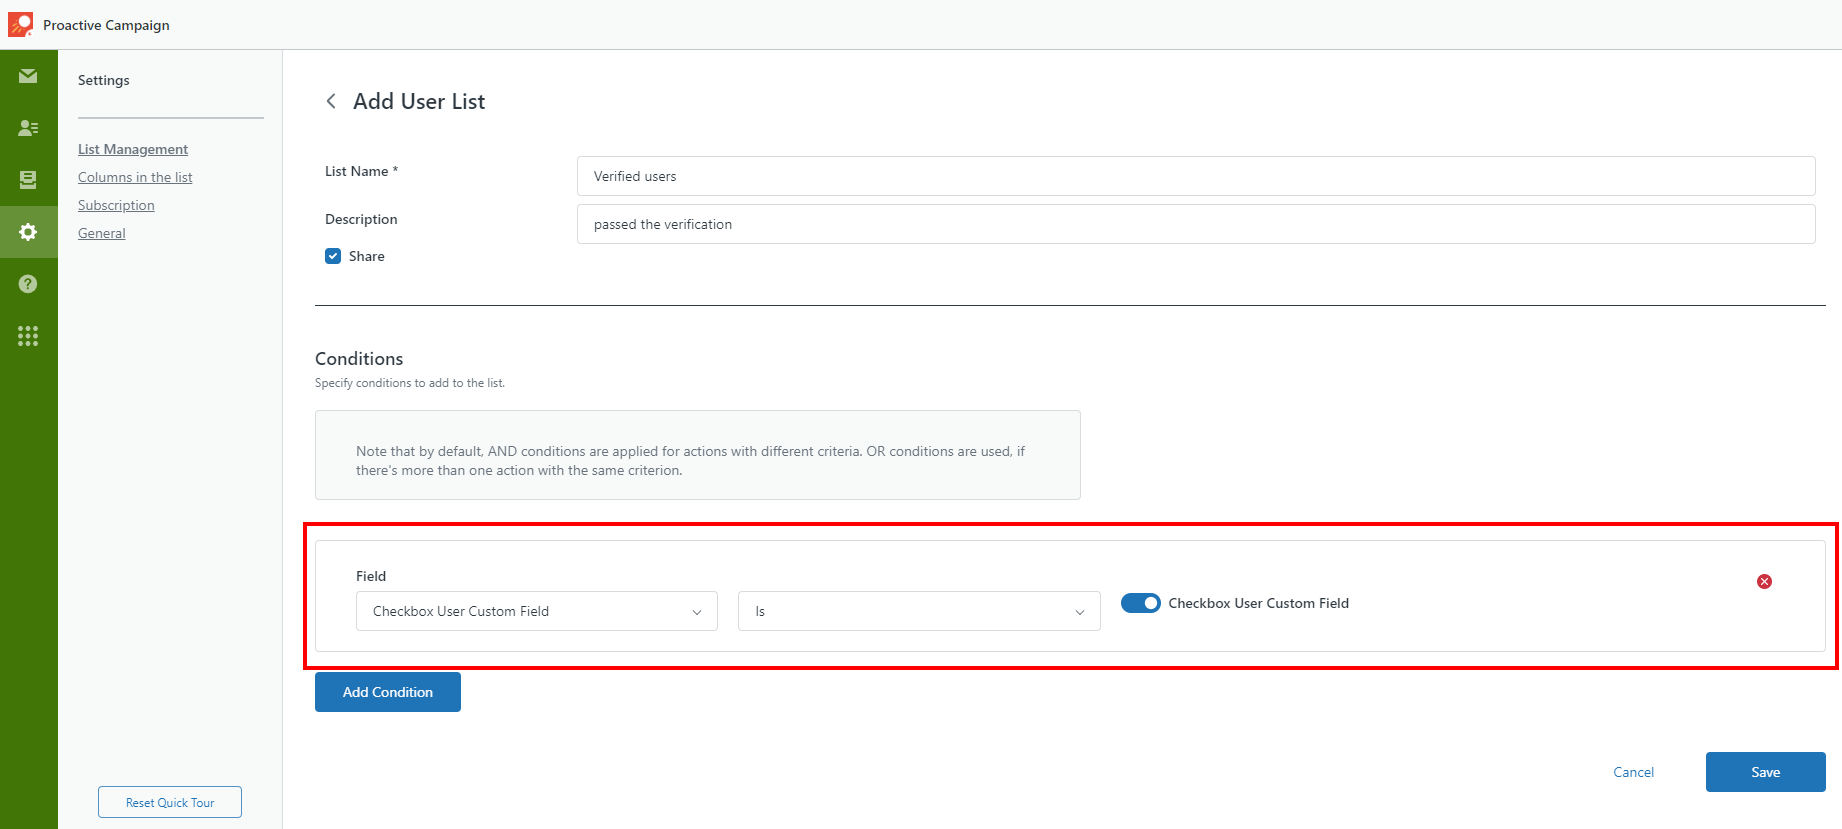1842x829 pixels.
Task: Open the apps grid sidebar icon
Action: [28, 336]
